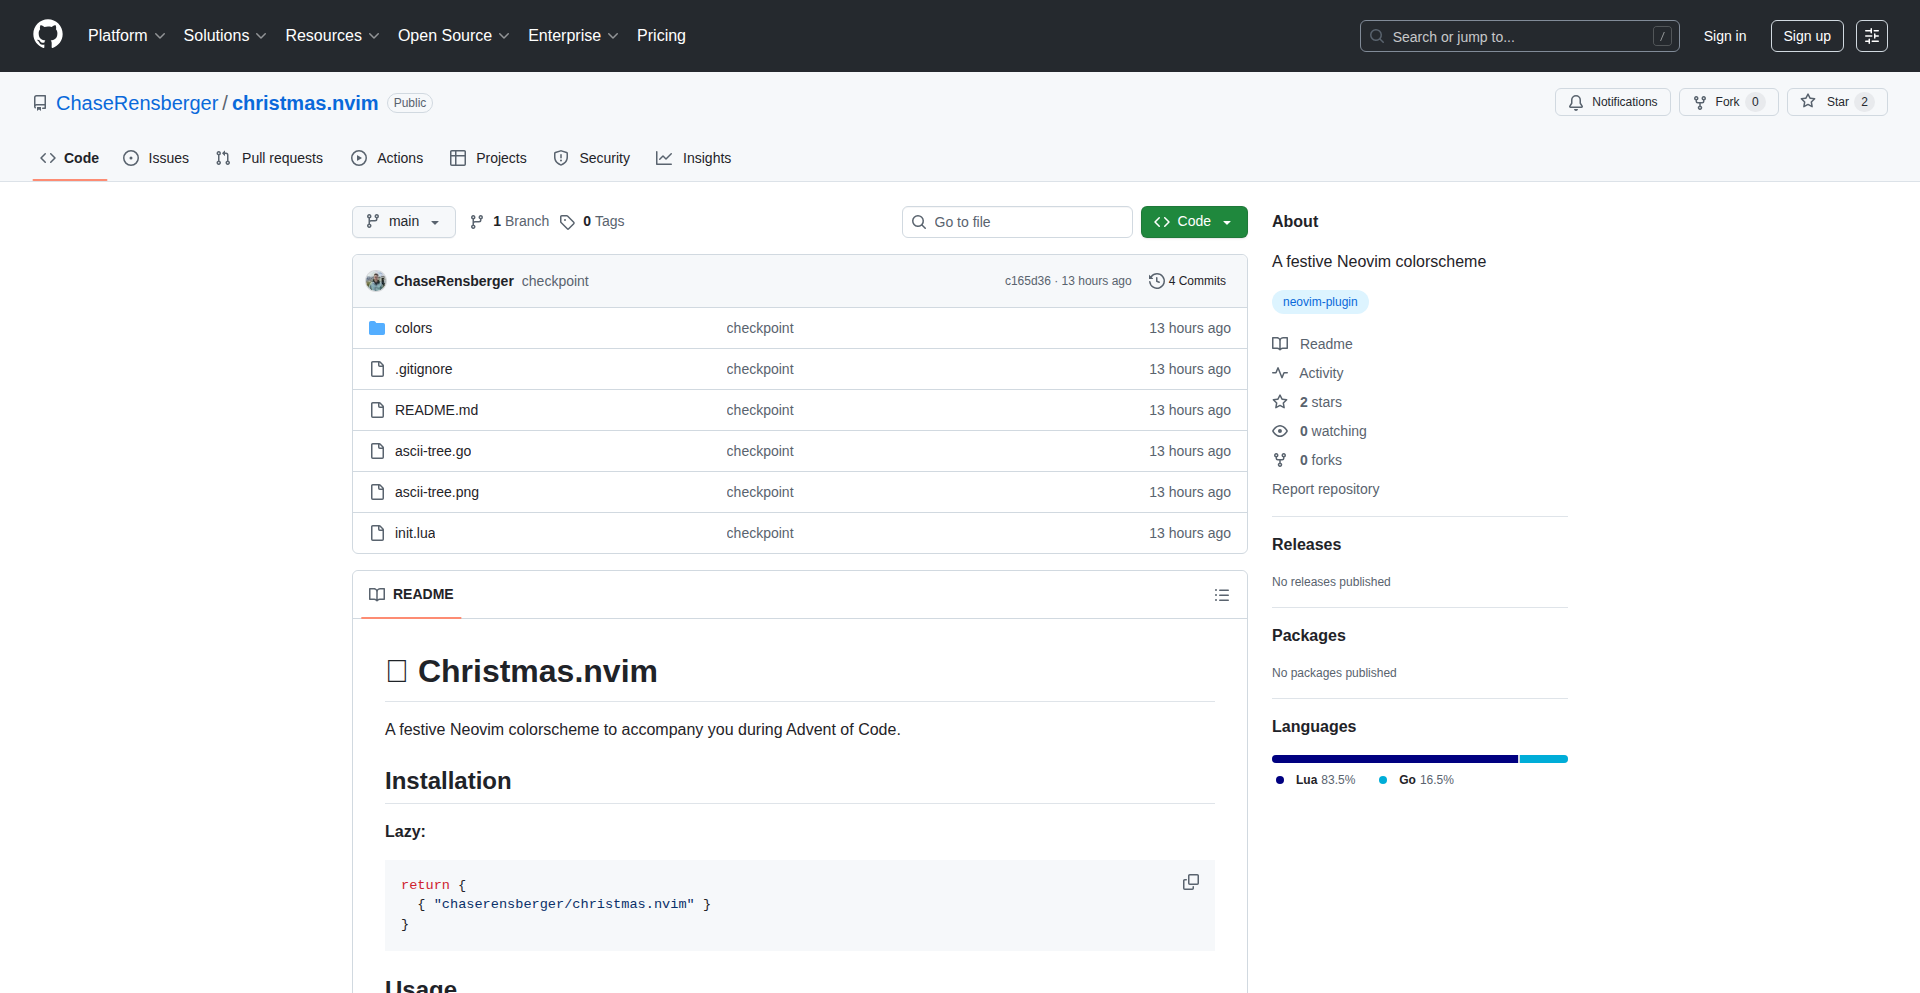Open the README outline list icon
The image size is (1920, 993).
click(x=1221, y=595)
